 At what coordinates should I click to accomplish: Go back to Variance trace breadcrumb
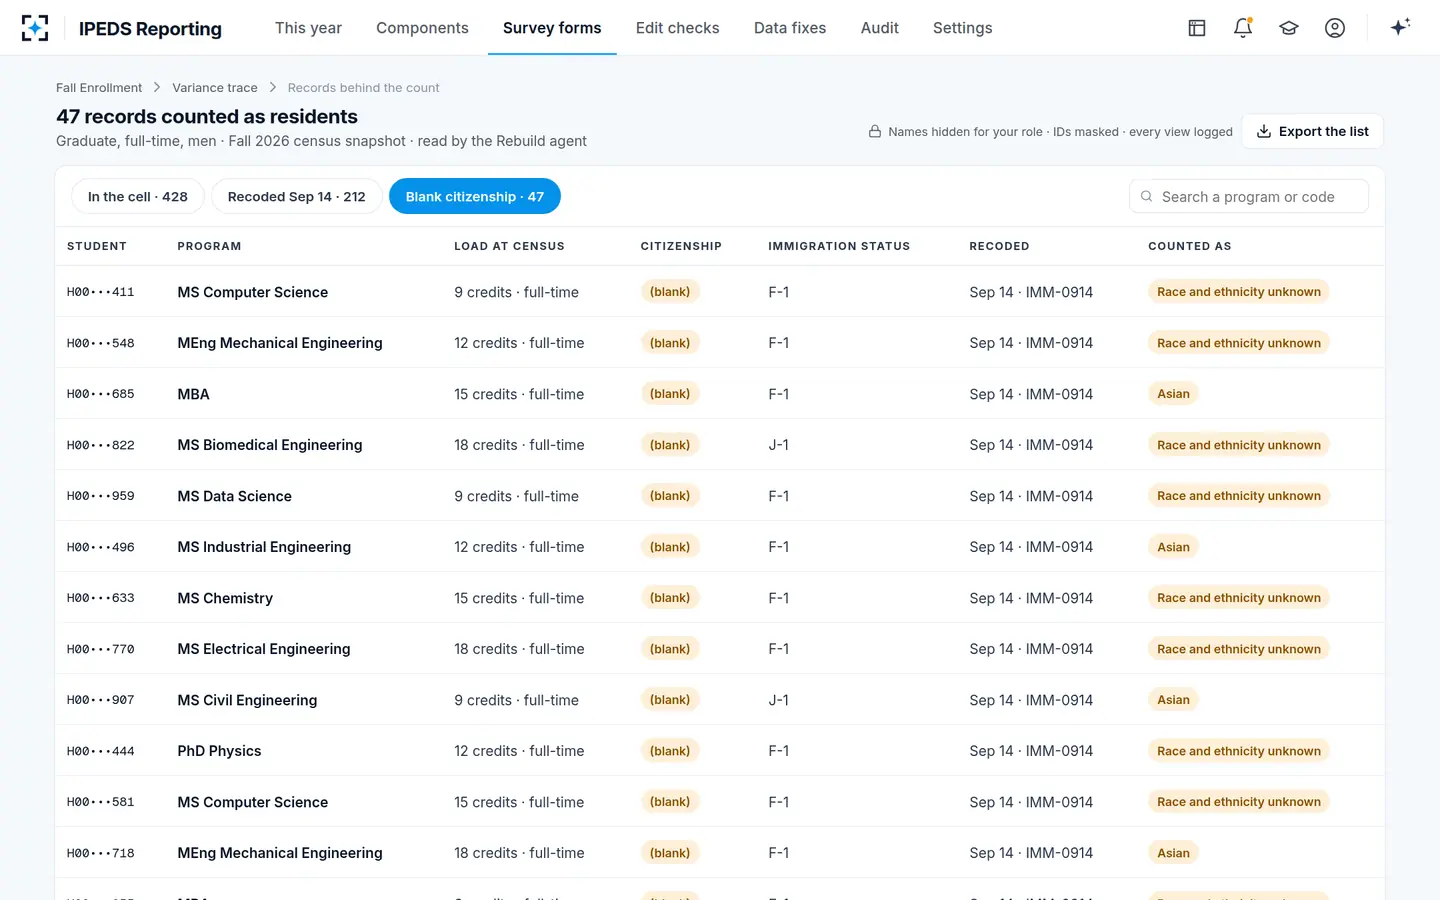click(x=215, y=88)
